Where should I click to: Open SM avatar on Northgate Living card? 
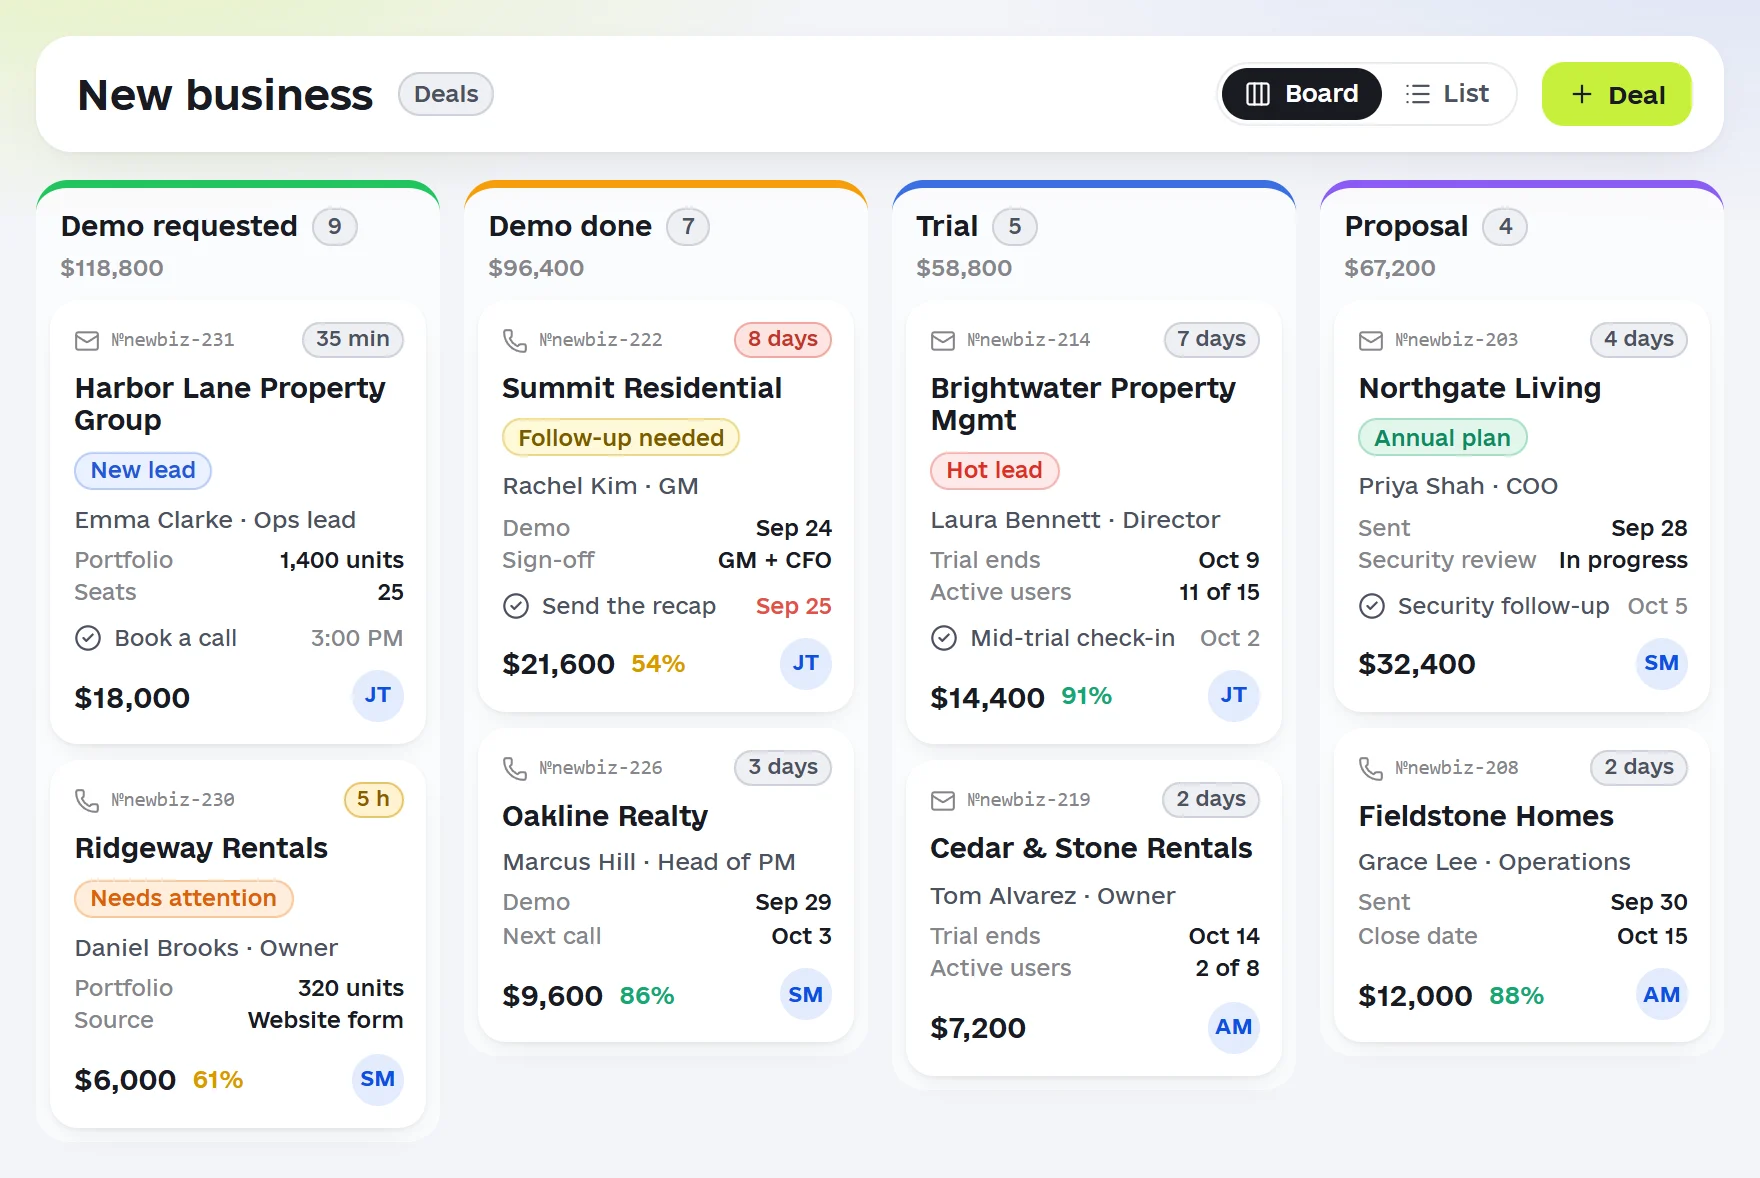[1662, 664]
